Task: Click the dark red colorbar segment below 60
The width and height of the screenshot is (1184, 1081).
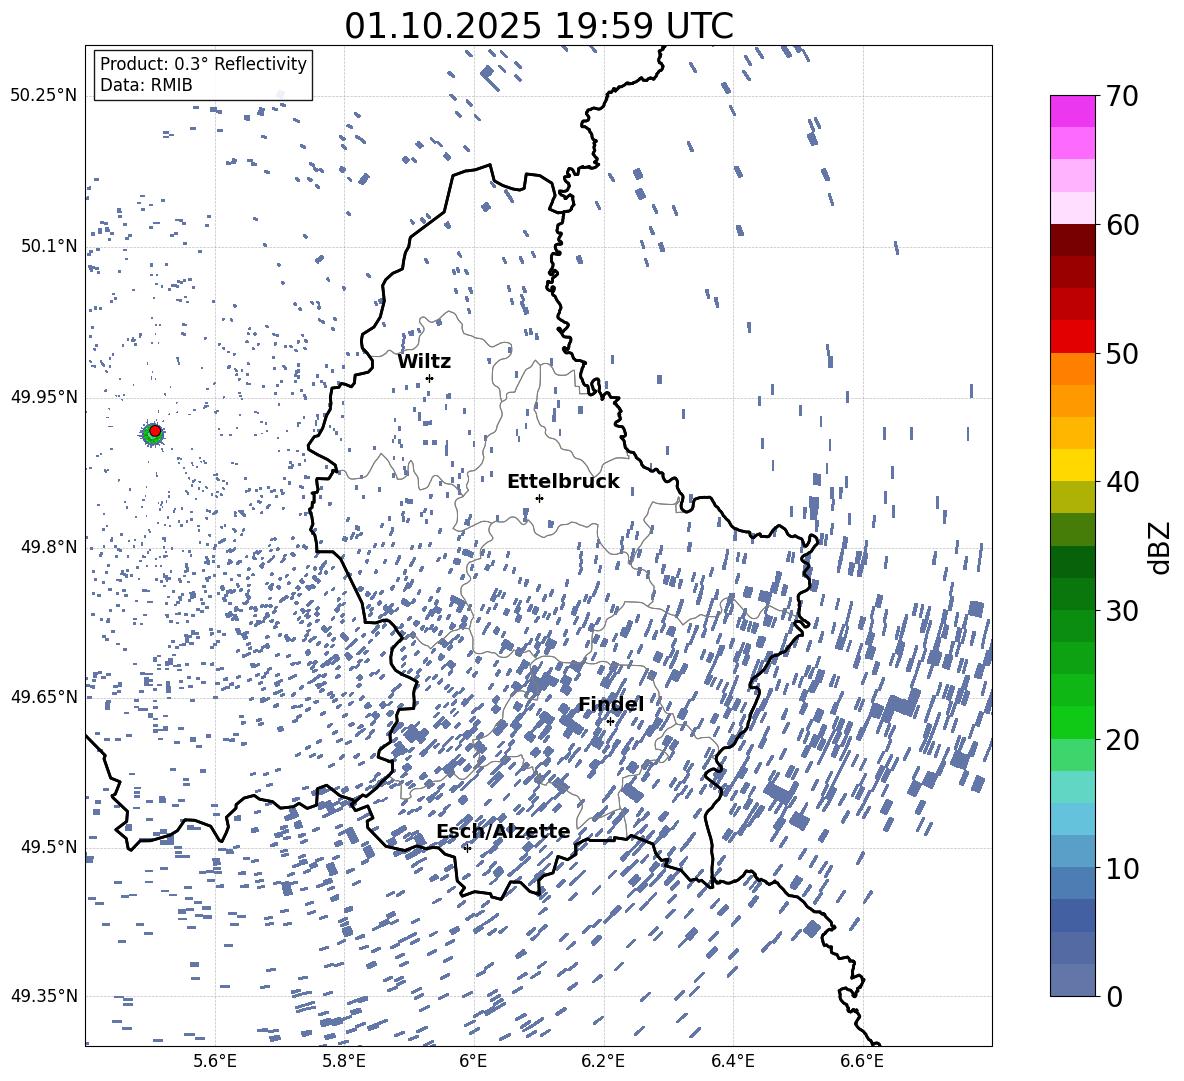Action: (1073, 240)
